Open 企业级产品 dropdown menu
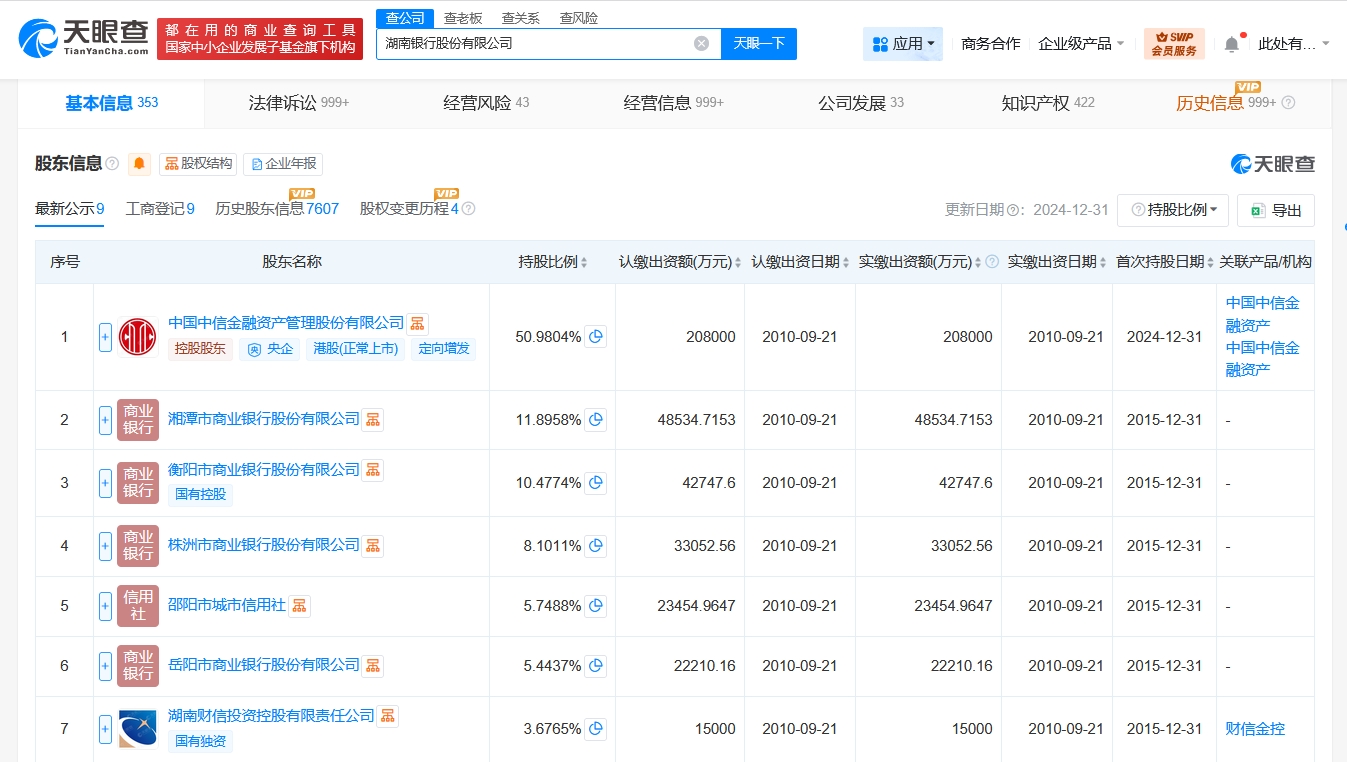Screen dimensions: 1347x762 pyautogui.click(x=1081, y=44)
